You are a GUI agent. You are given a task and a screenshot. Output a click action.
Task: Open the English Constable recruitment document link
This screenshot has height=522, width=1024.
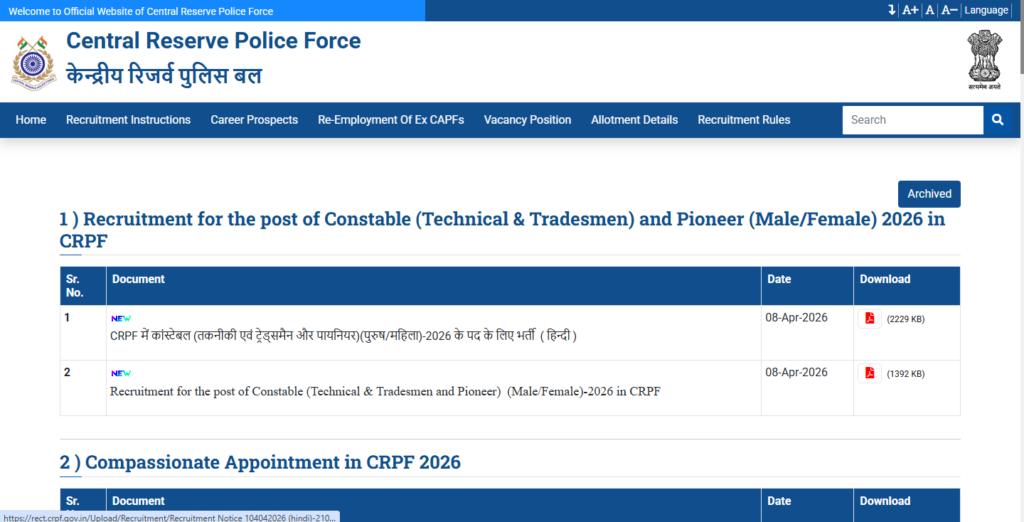coord(385,391)
